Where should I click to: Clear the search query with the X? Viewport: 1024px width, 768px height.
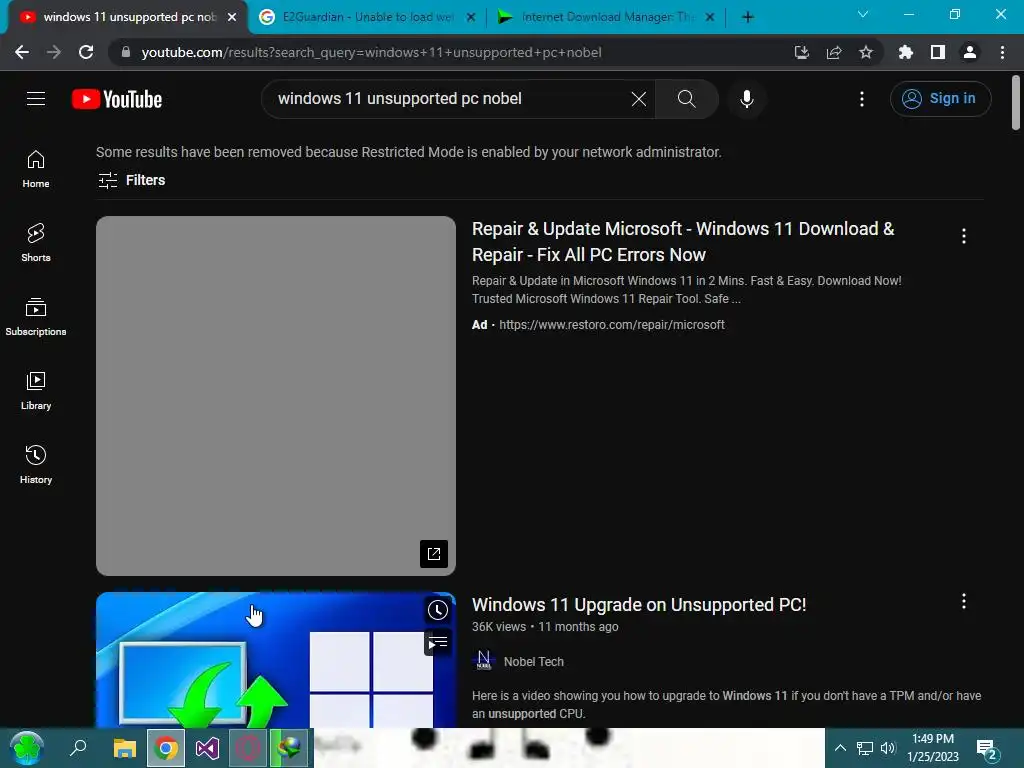639,99
